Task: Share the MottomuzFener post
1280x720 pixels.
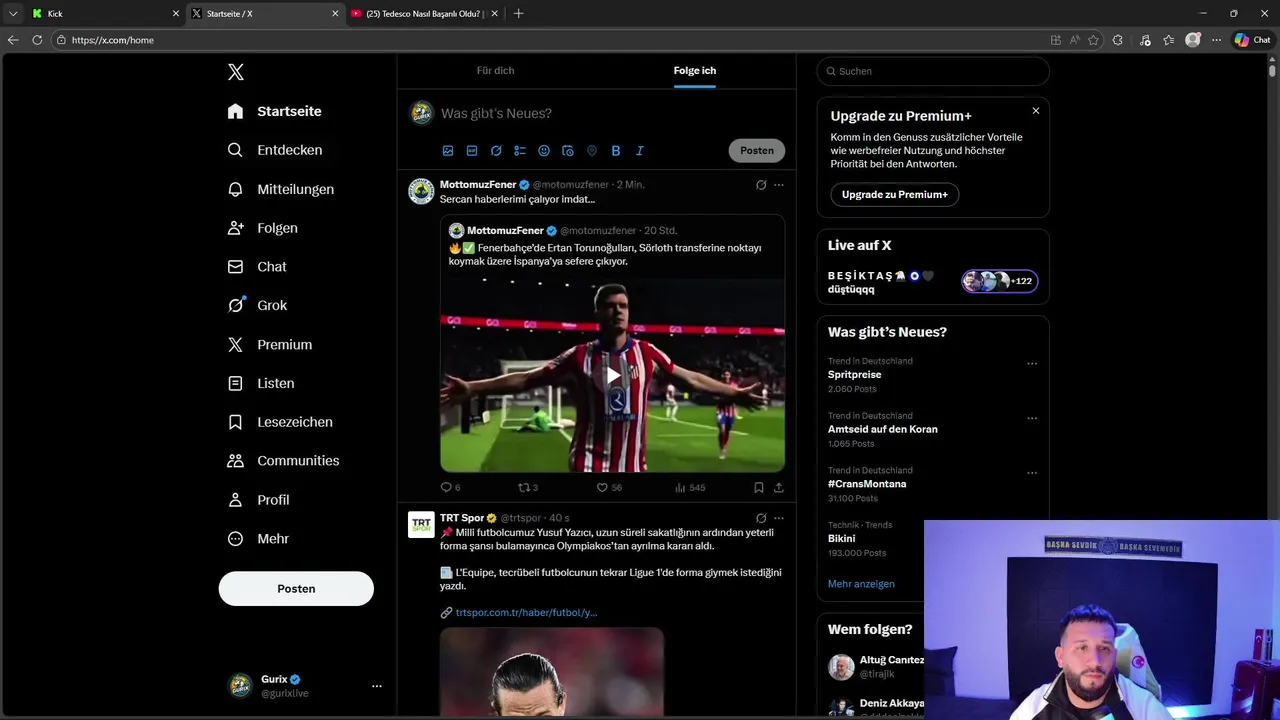Action: coord(779,488)
